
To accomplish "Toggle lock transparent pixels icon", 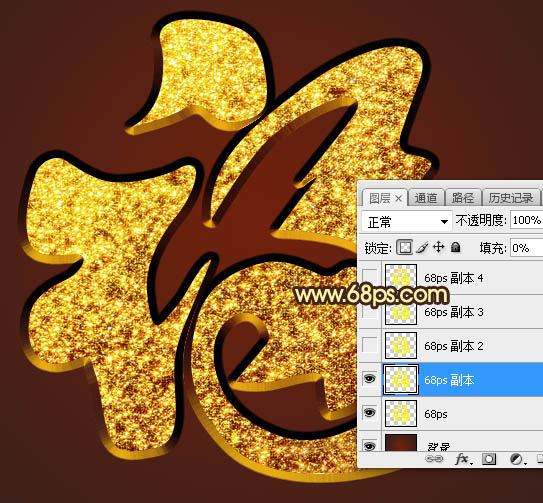I will [x=404, y=247].
